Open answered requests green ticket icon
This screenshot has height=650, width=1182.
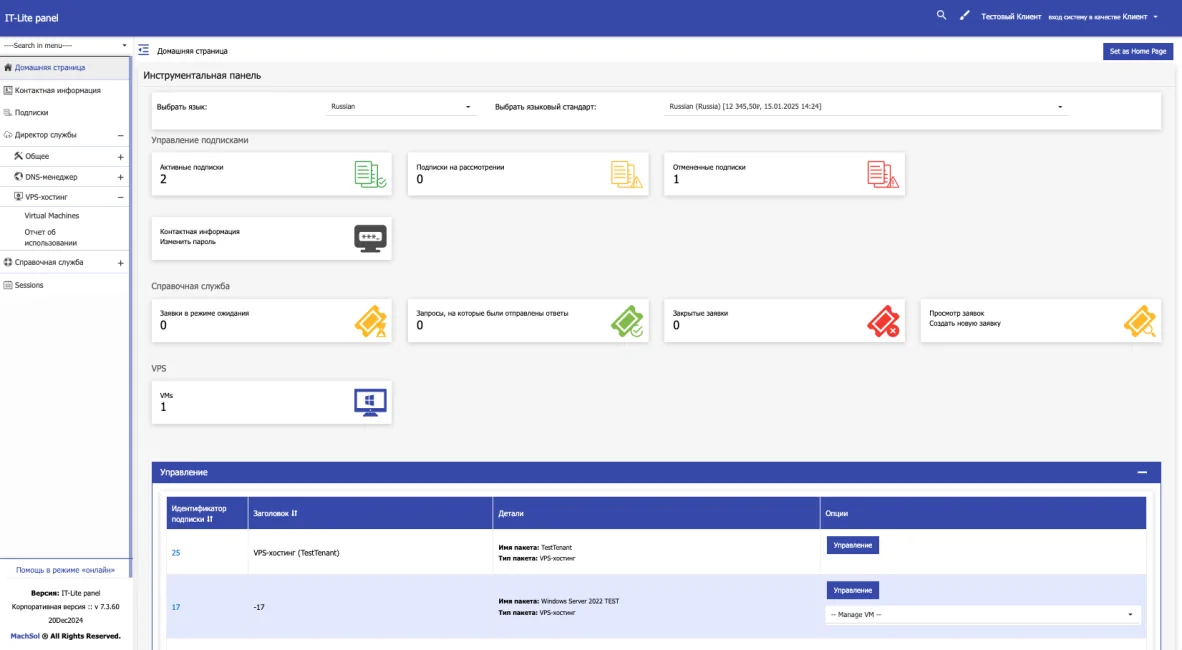point(626,320)
